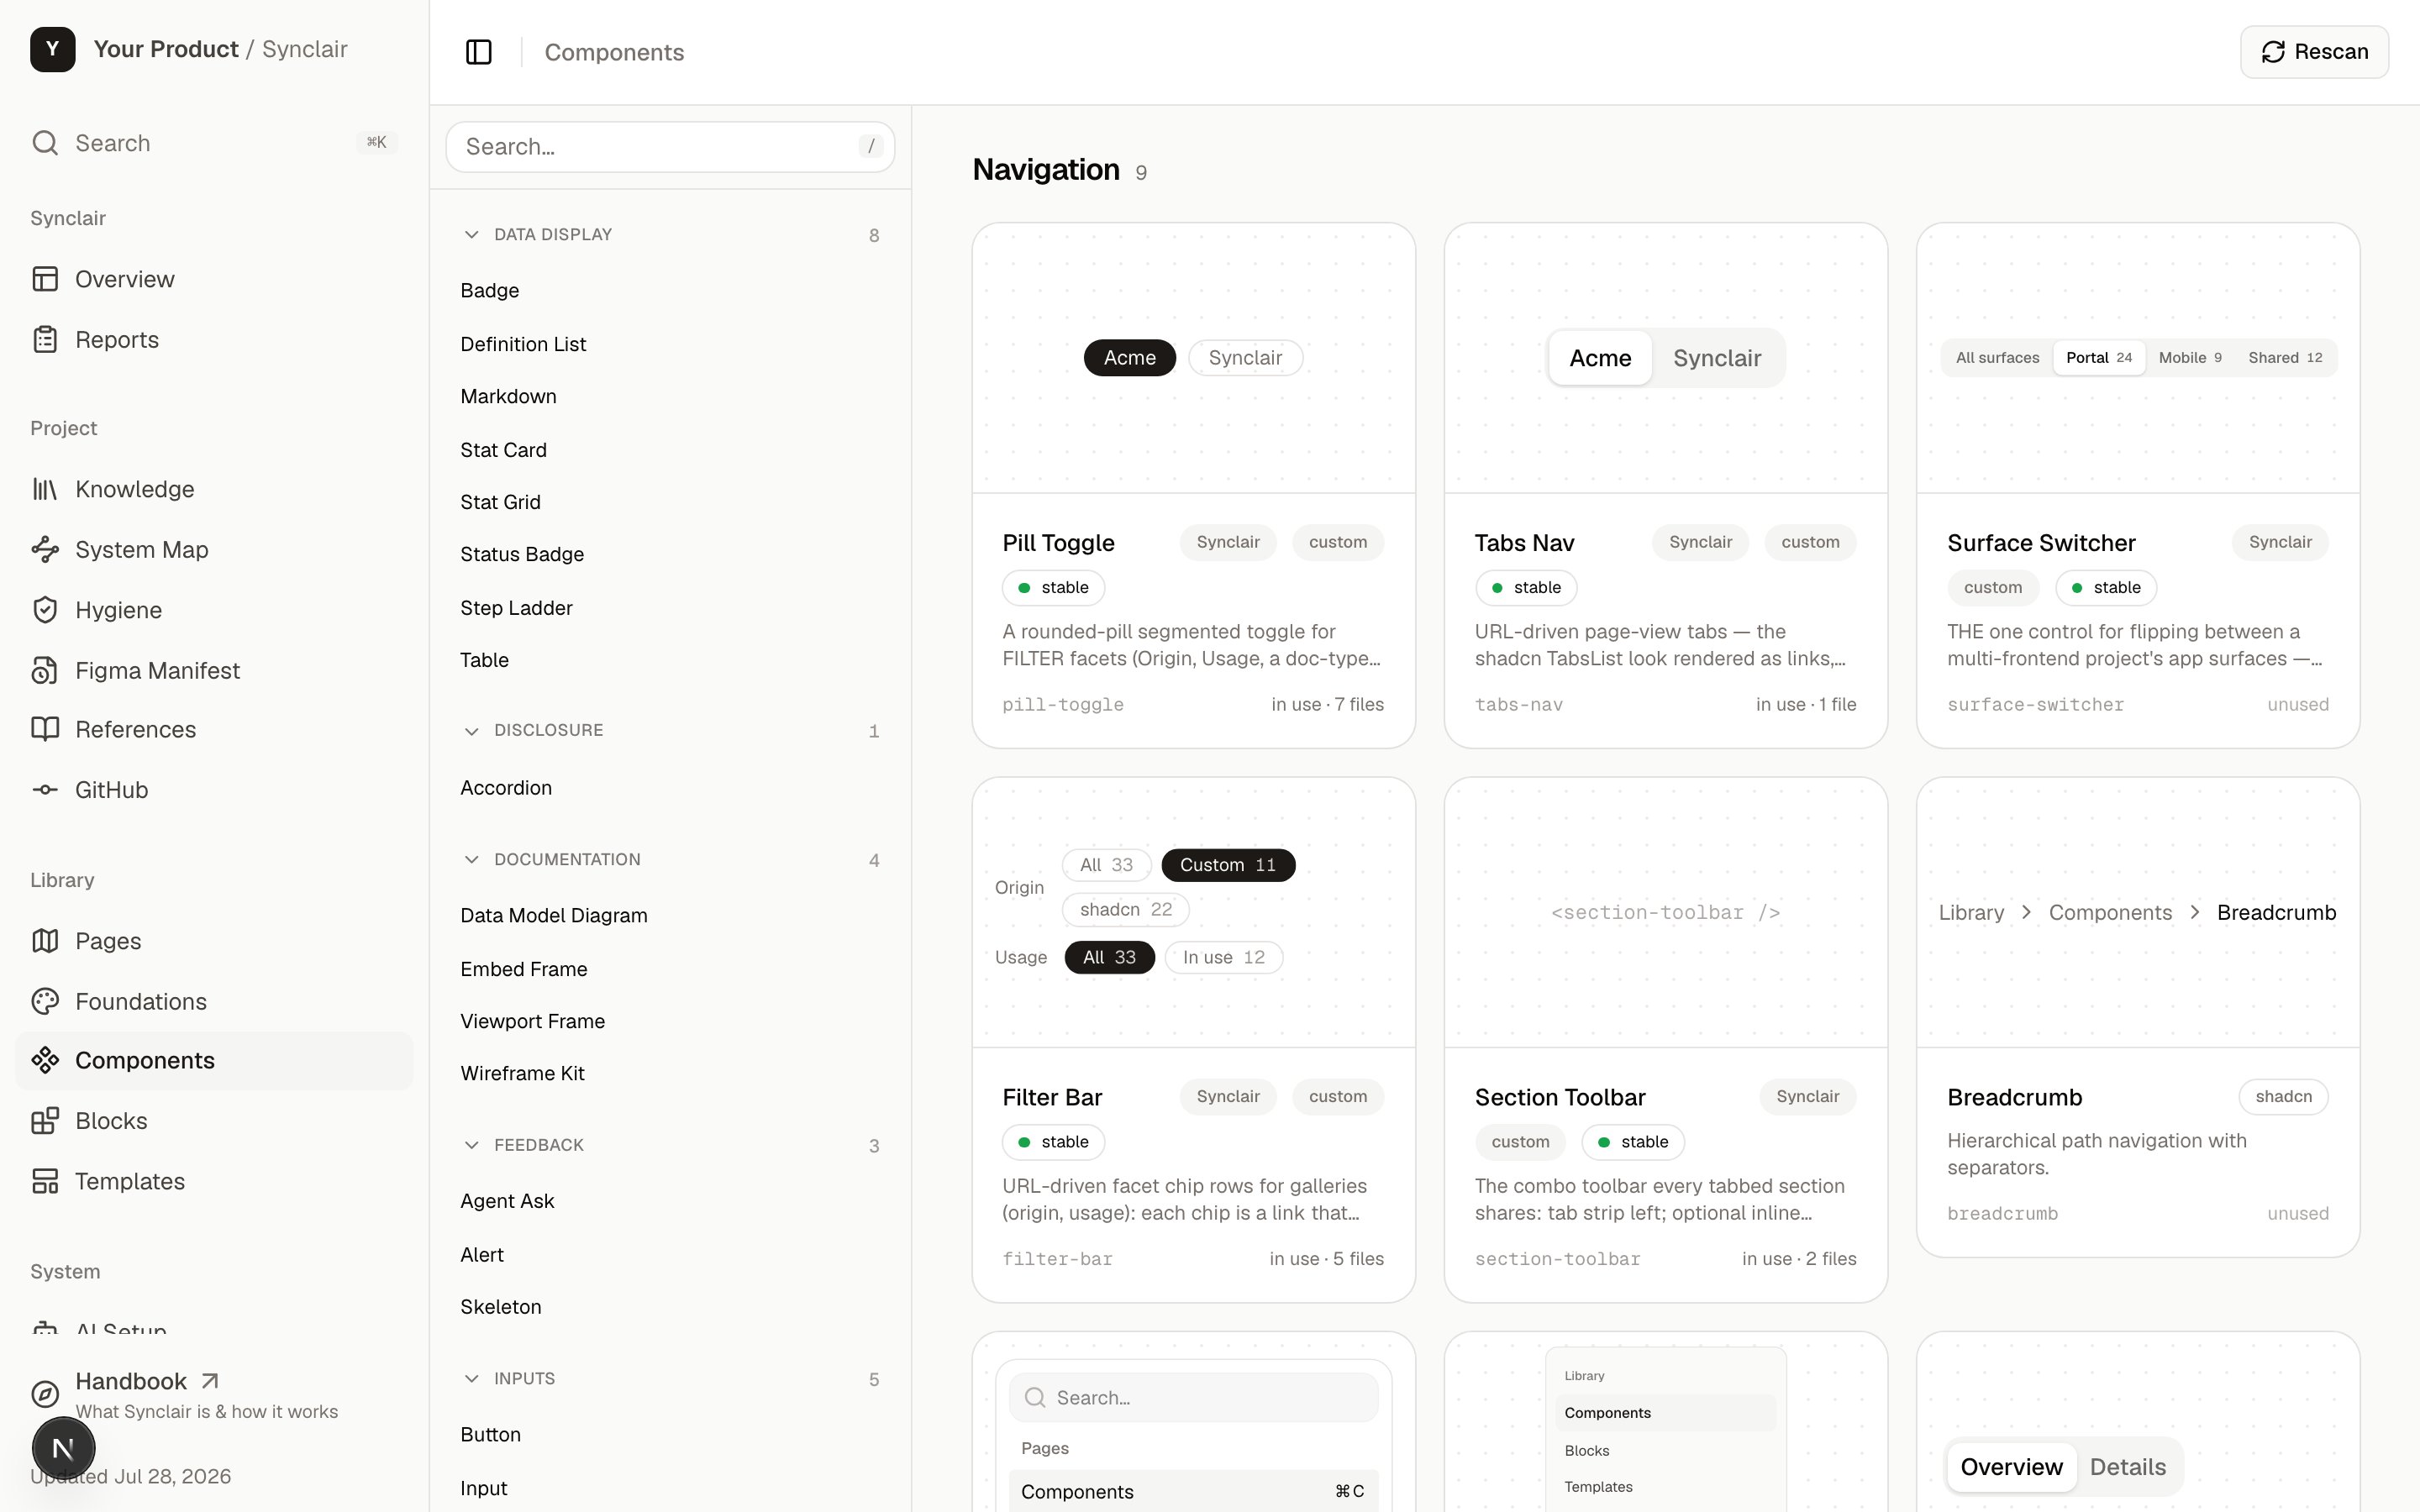Click Components in breadcrumb preview
The image size is (2420, 1512).
click(2110, 913)
